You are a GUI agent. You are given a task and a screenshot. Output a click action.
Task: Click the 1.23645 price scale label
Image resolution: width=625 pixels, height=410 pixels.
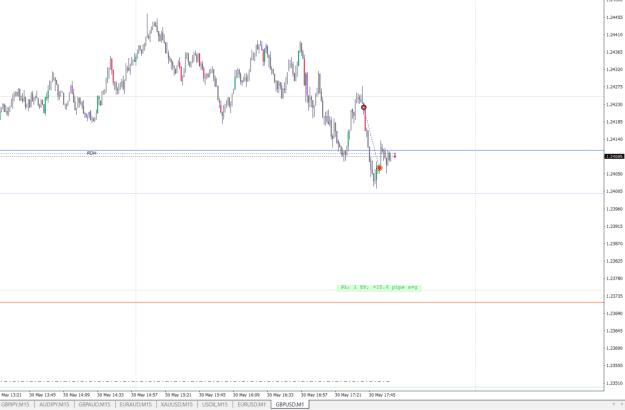click(x=614, y=331)
